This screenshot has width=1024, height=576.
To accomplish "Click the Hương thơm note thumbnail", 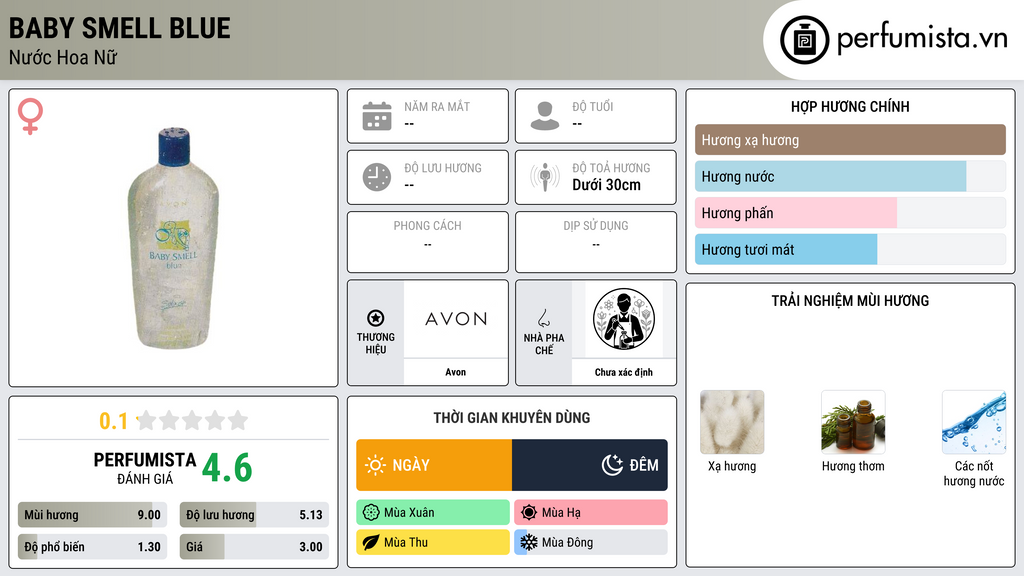I will point(853,422).
